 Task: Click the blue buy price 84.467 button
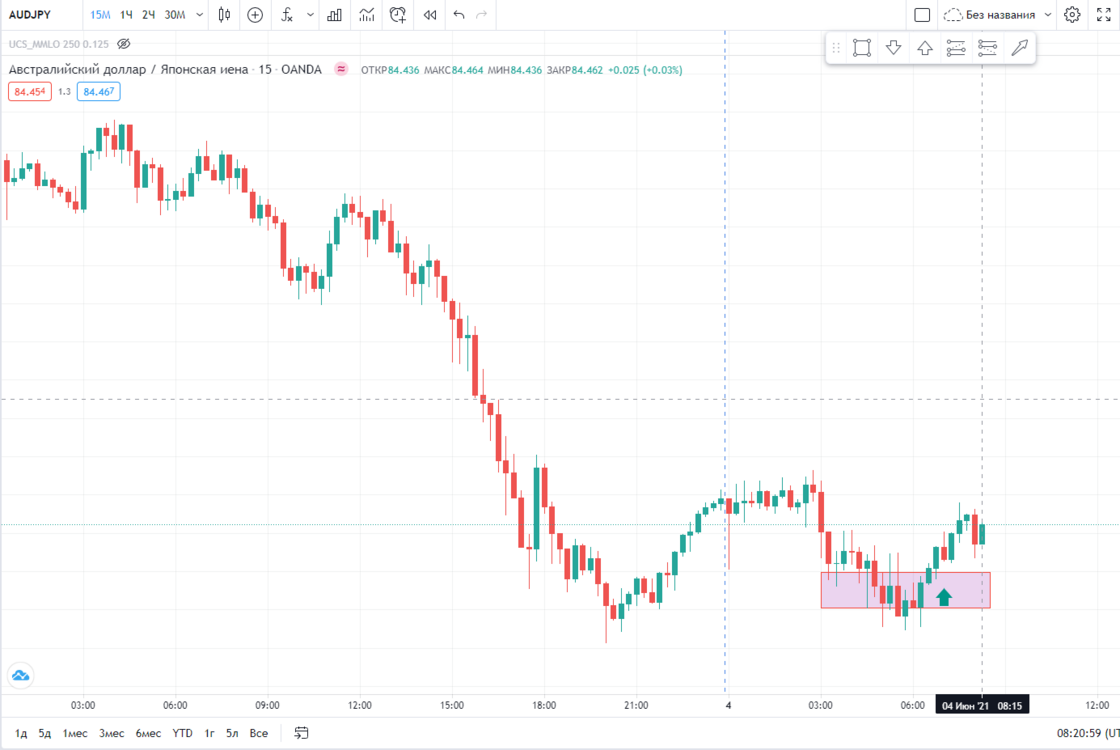coord(99,91)
